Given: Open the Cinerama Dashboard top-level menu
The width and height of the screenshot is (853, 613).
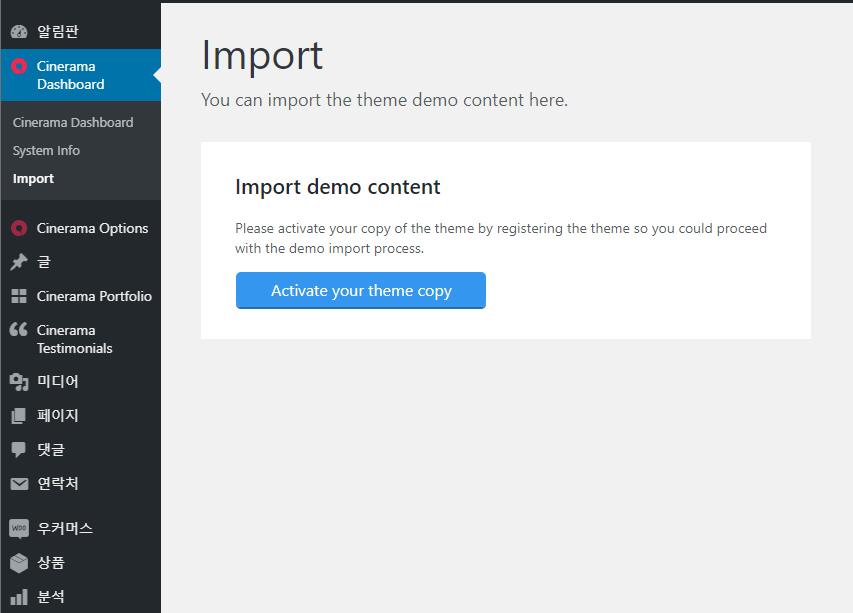Looking at the screenshot, I should click(x=81, y=75).
